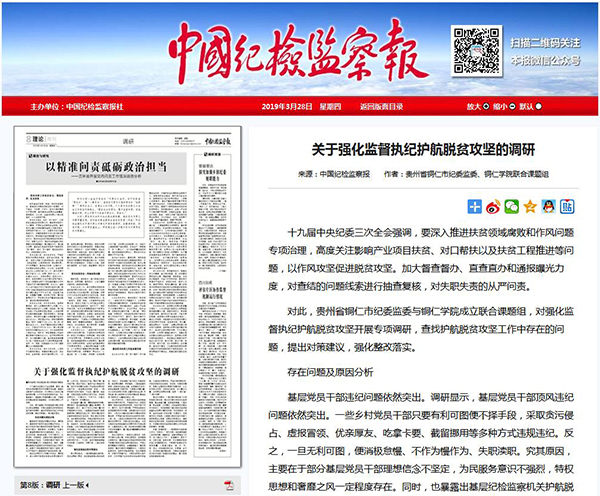Select the 默认 default size radio button

pyautogui.click(x=538, y=106)
